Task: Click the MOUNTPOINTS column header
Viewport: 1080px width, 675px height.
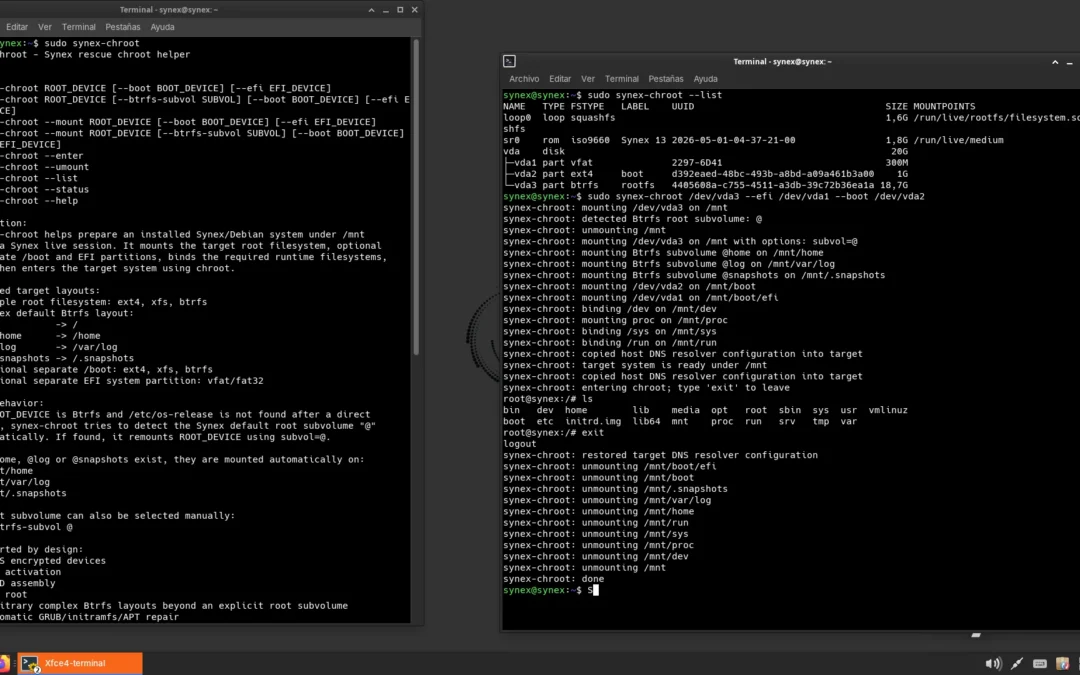Action: [x=944, y=107]
